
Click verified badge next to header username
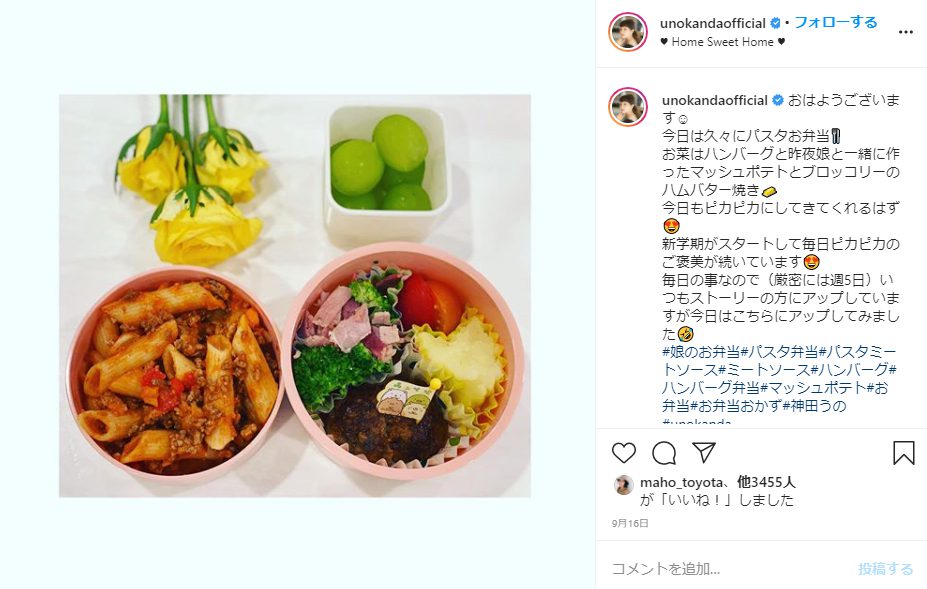(775, 23)
